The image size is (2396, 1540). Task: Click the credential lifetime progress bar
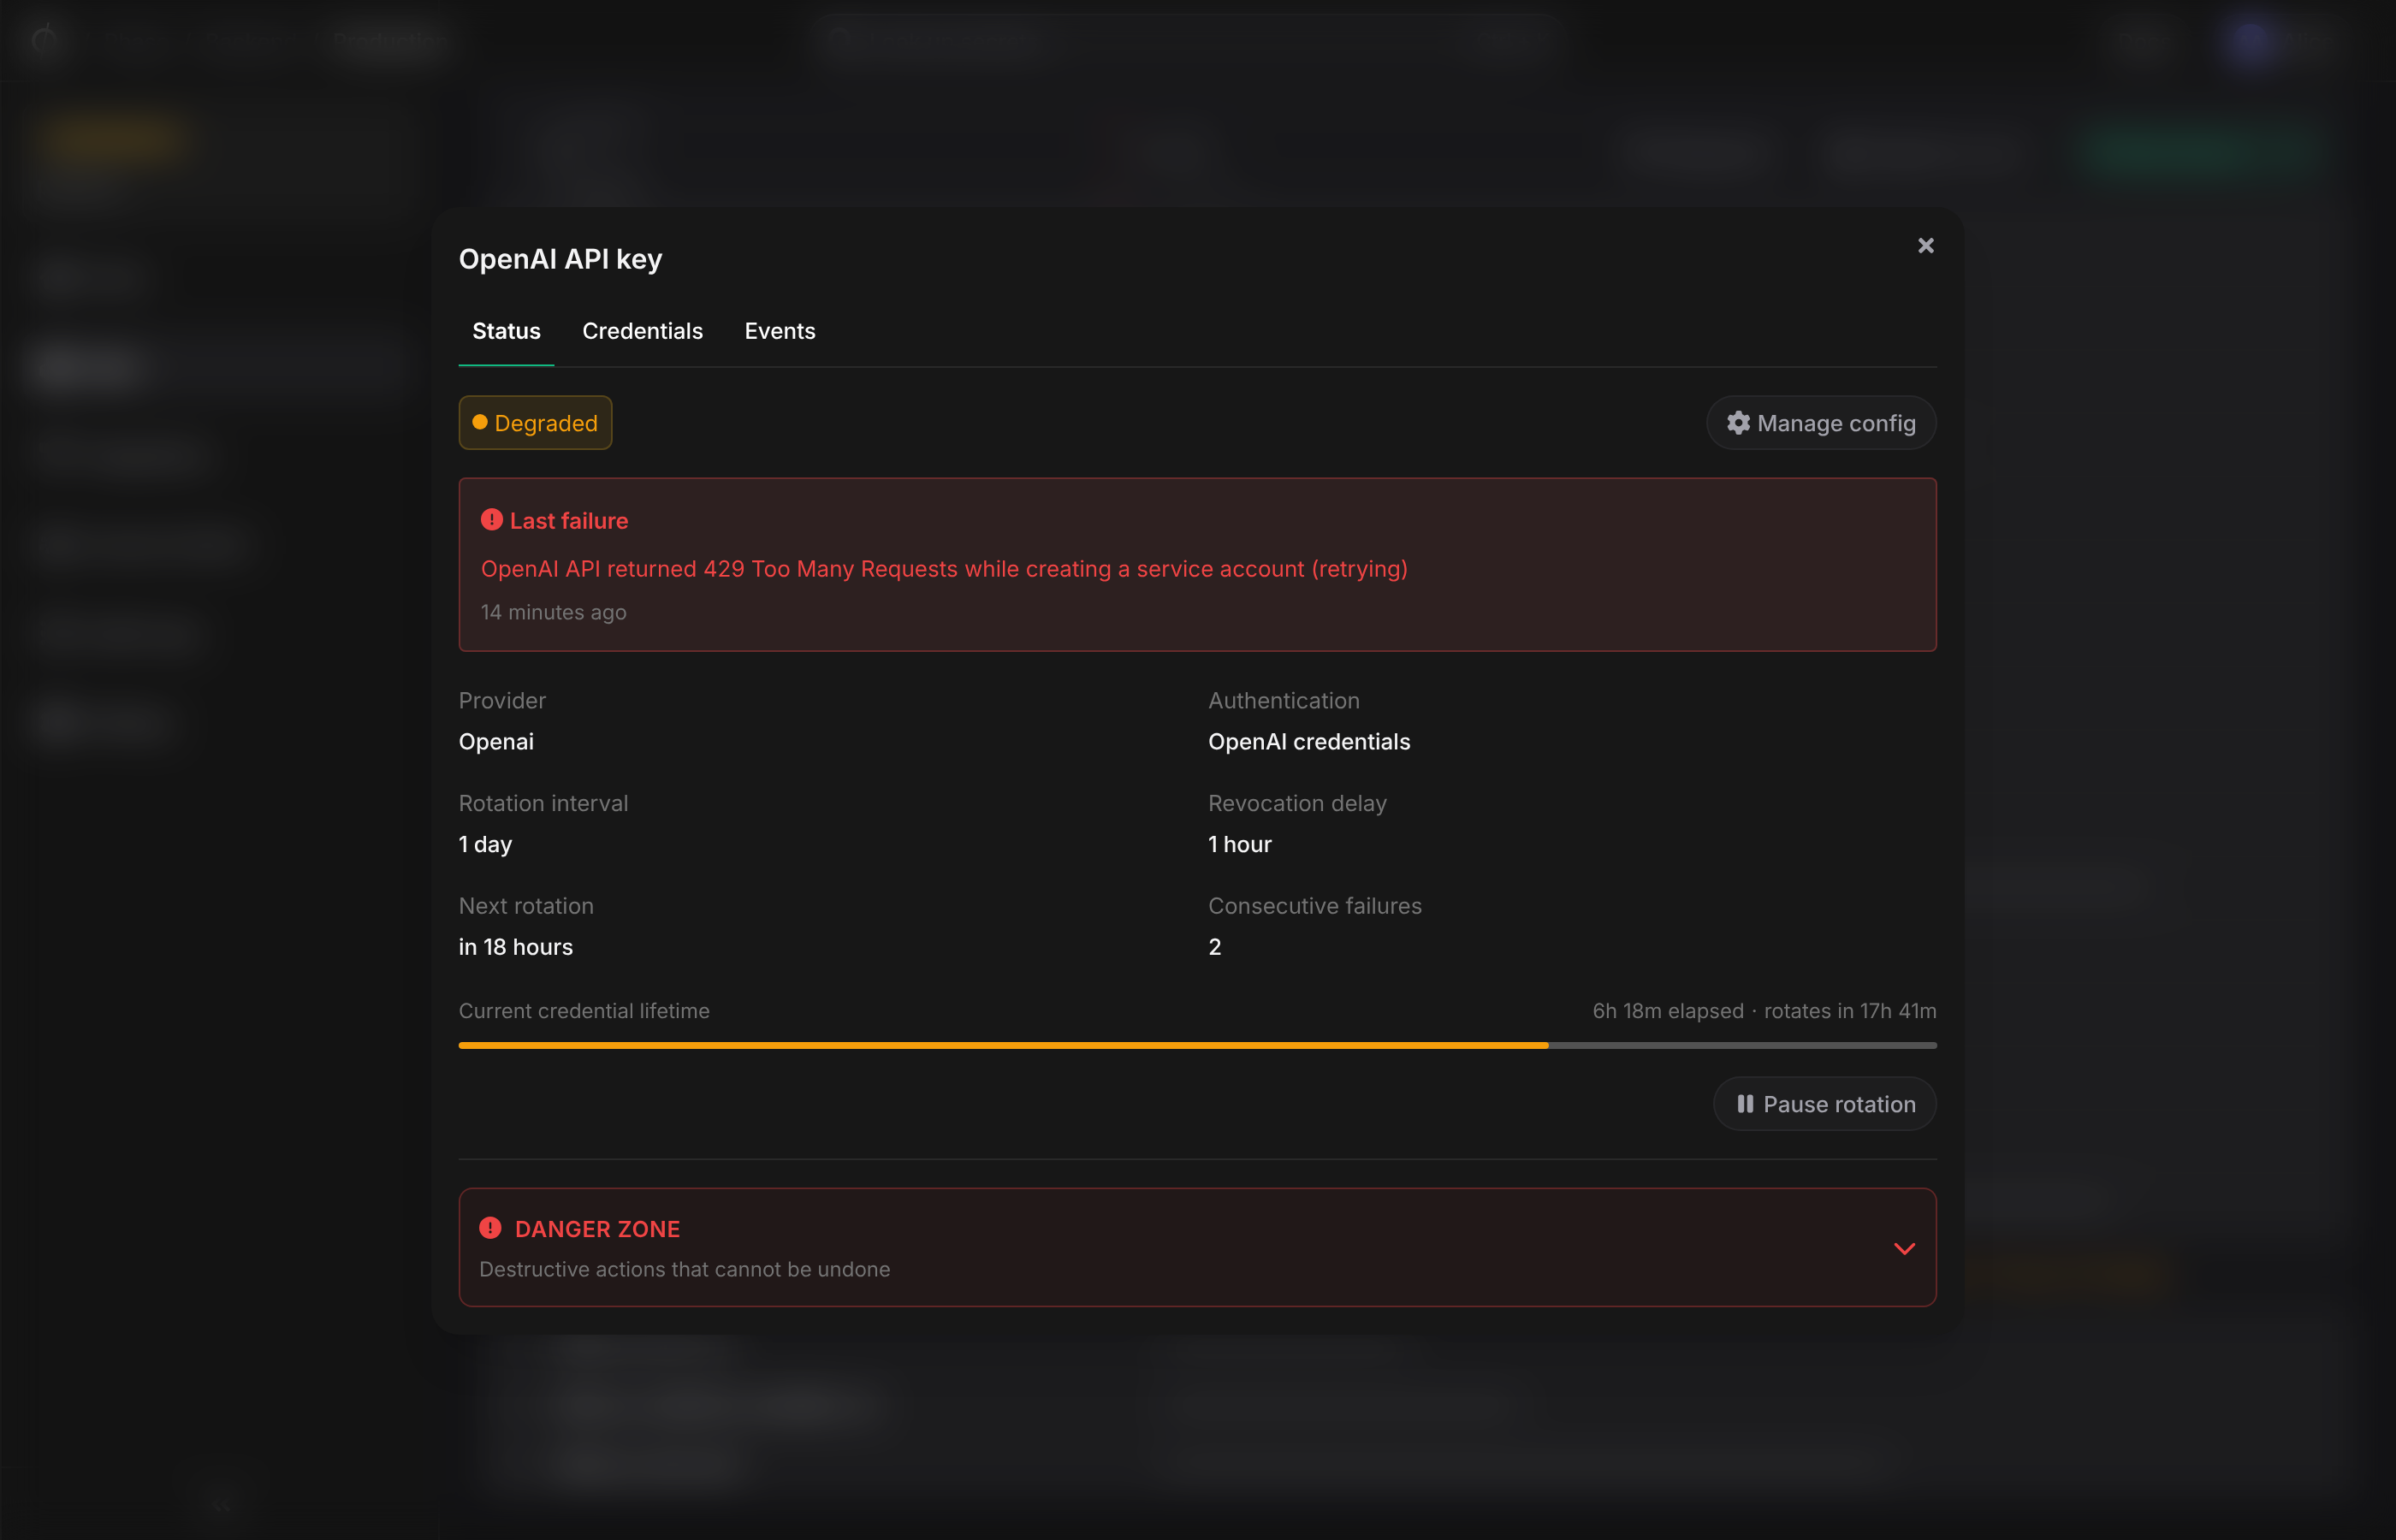click(1197, 1045)
